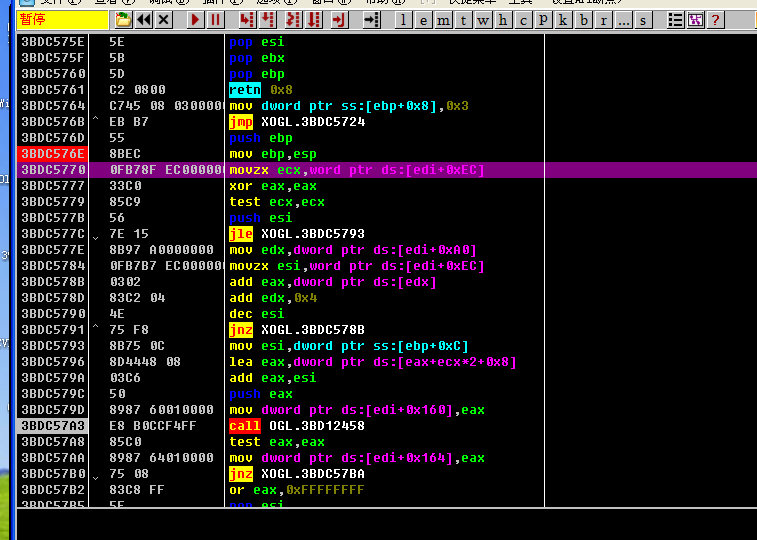757x540 pixels.
Task: Select the gray-marked address 3BDC57A3
Action: coord(53,426)
